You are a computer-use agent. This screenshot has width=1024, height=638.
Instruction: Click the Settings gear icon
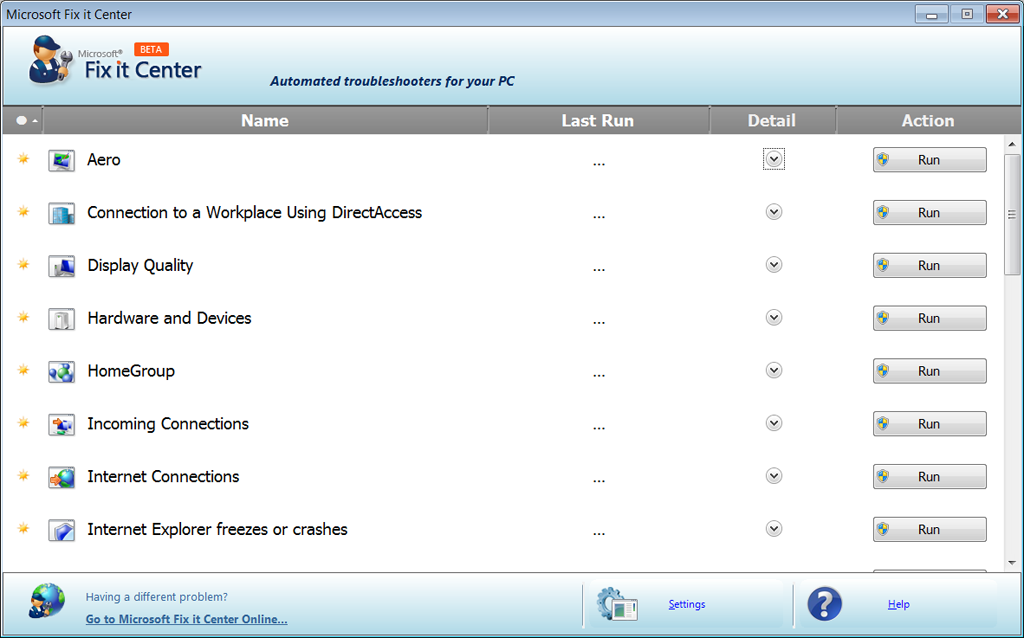coord(617,604)
